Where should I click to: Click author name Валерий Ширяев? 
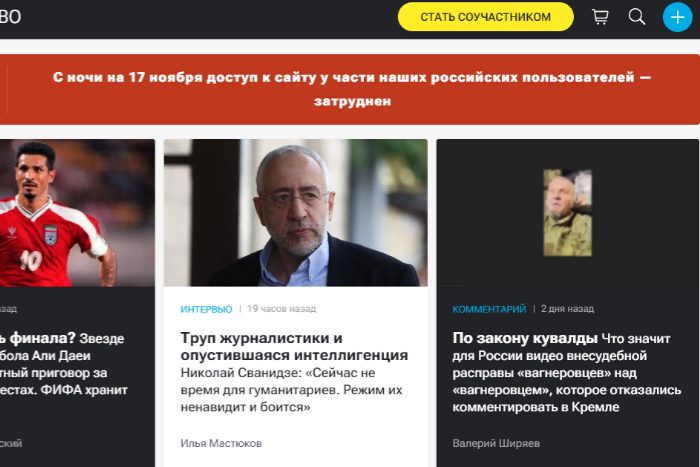point(496,443)
